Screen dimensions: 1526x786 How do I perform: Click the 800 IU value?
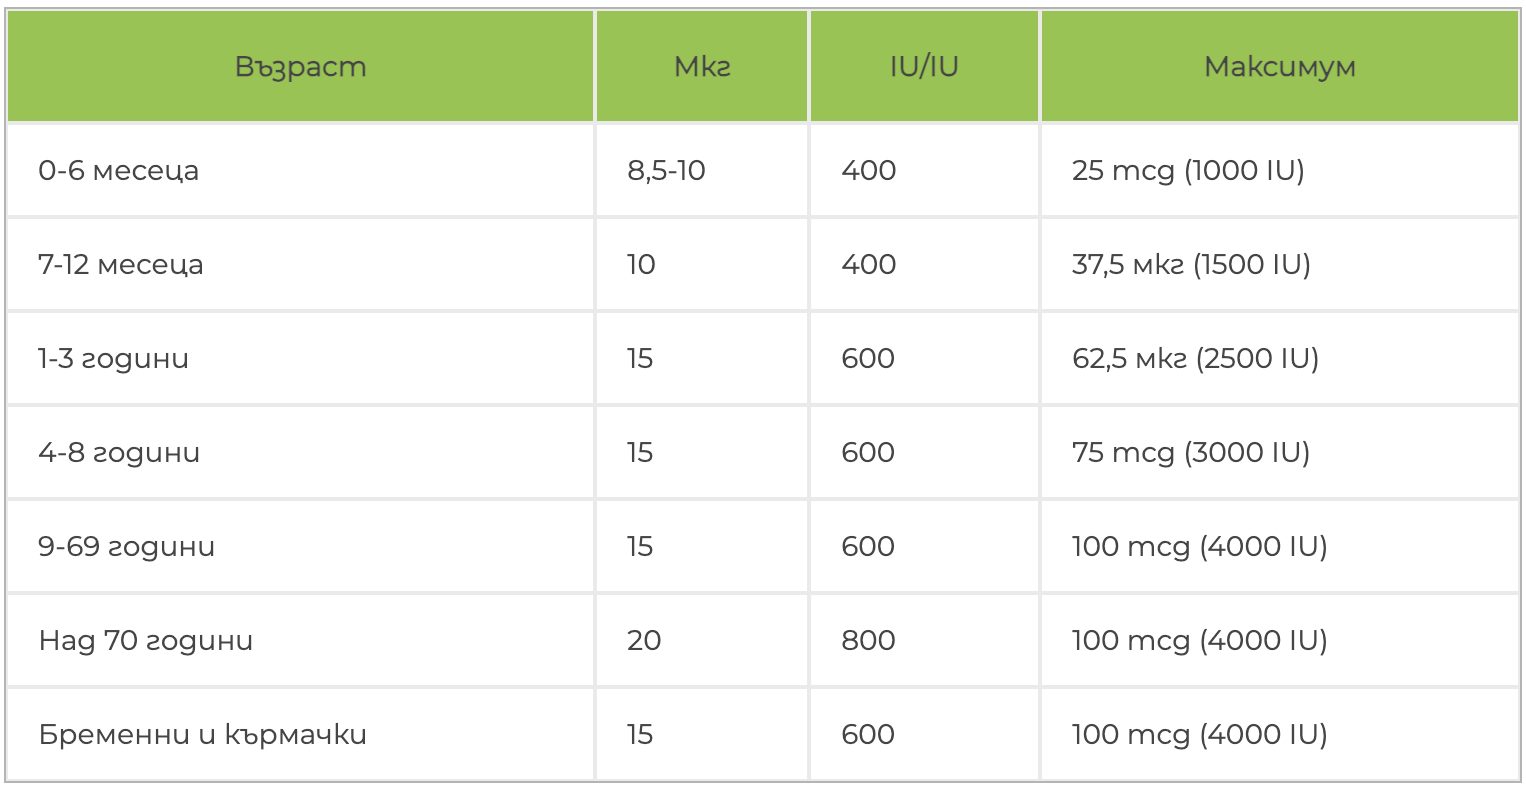point(868,641)
